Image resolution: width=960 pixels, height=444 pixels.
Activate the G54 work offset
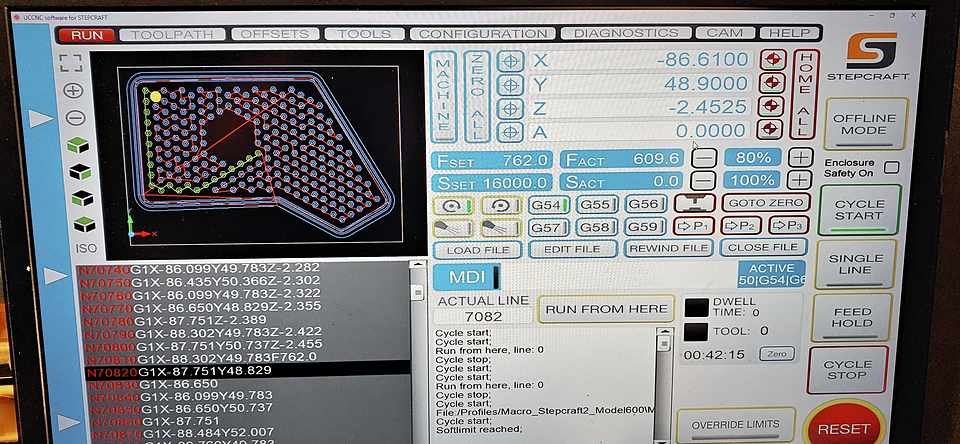point(549,205)
